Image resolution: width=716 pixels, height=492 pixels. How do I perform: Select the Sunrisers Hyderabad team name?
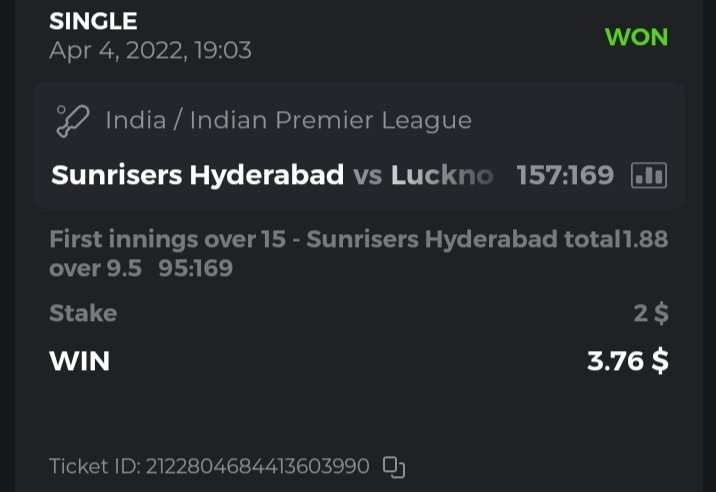(198, 176)
